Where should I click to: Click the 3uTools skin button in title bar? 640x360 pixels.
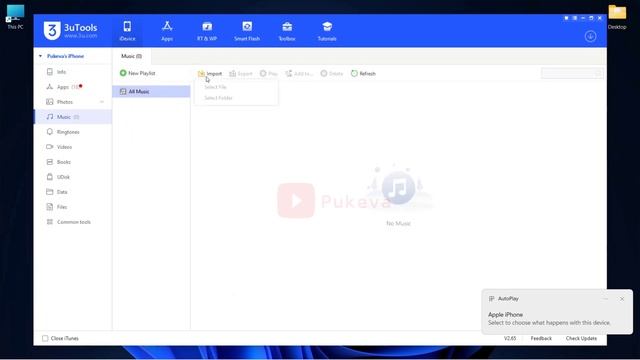coord(566,18)
